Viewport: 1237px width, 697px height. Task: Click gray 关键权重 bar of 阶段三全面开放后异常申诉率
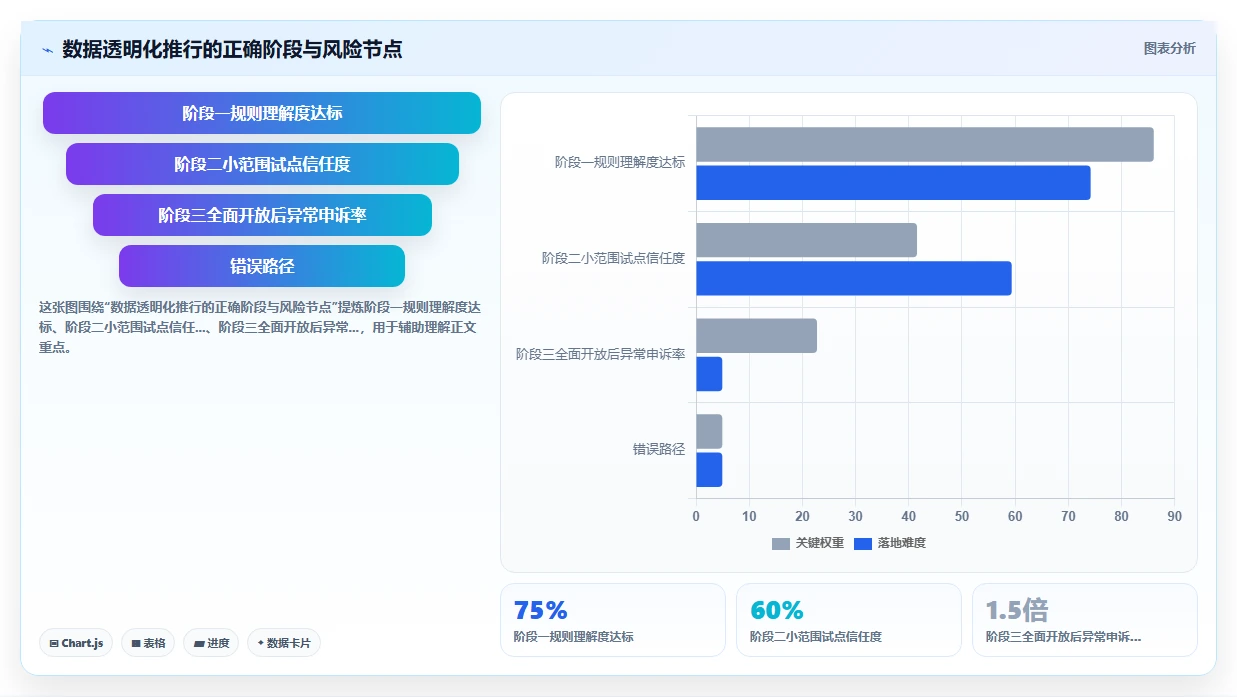click(757, 335)
